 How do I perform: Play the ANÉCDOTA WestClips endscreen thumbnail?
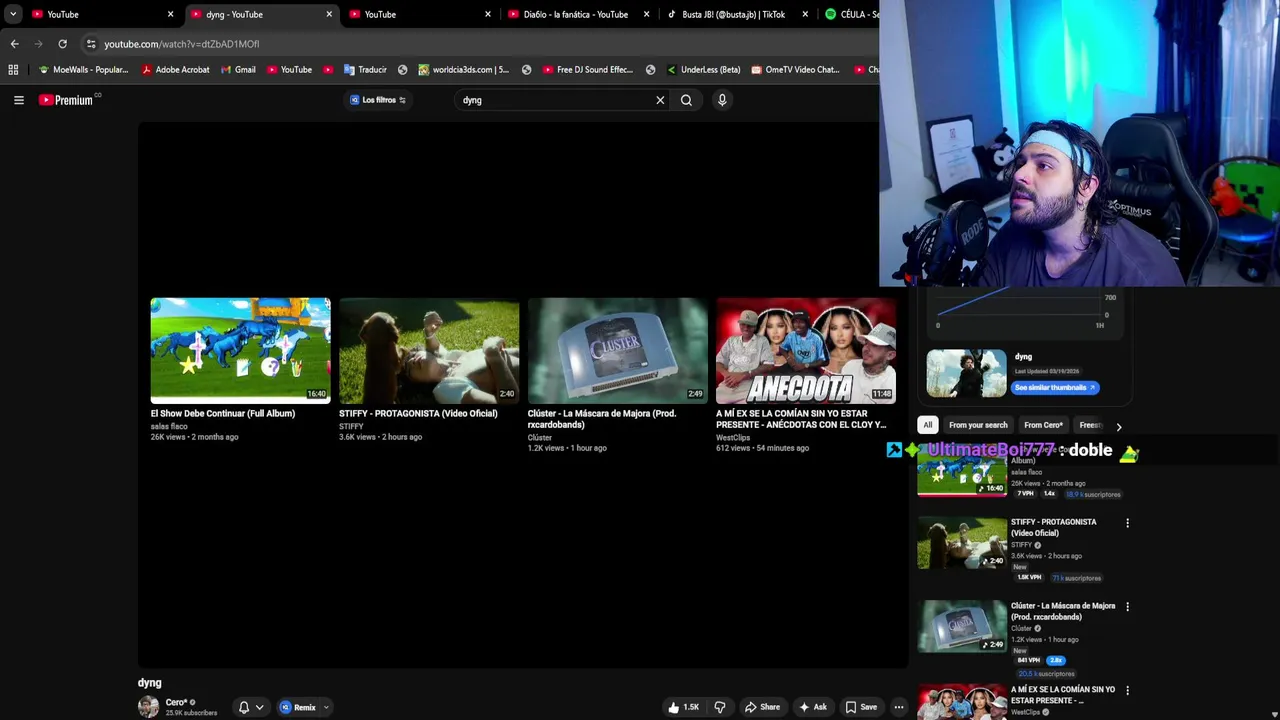(x=805, y=350)
